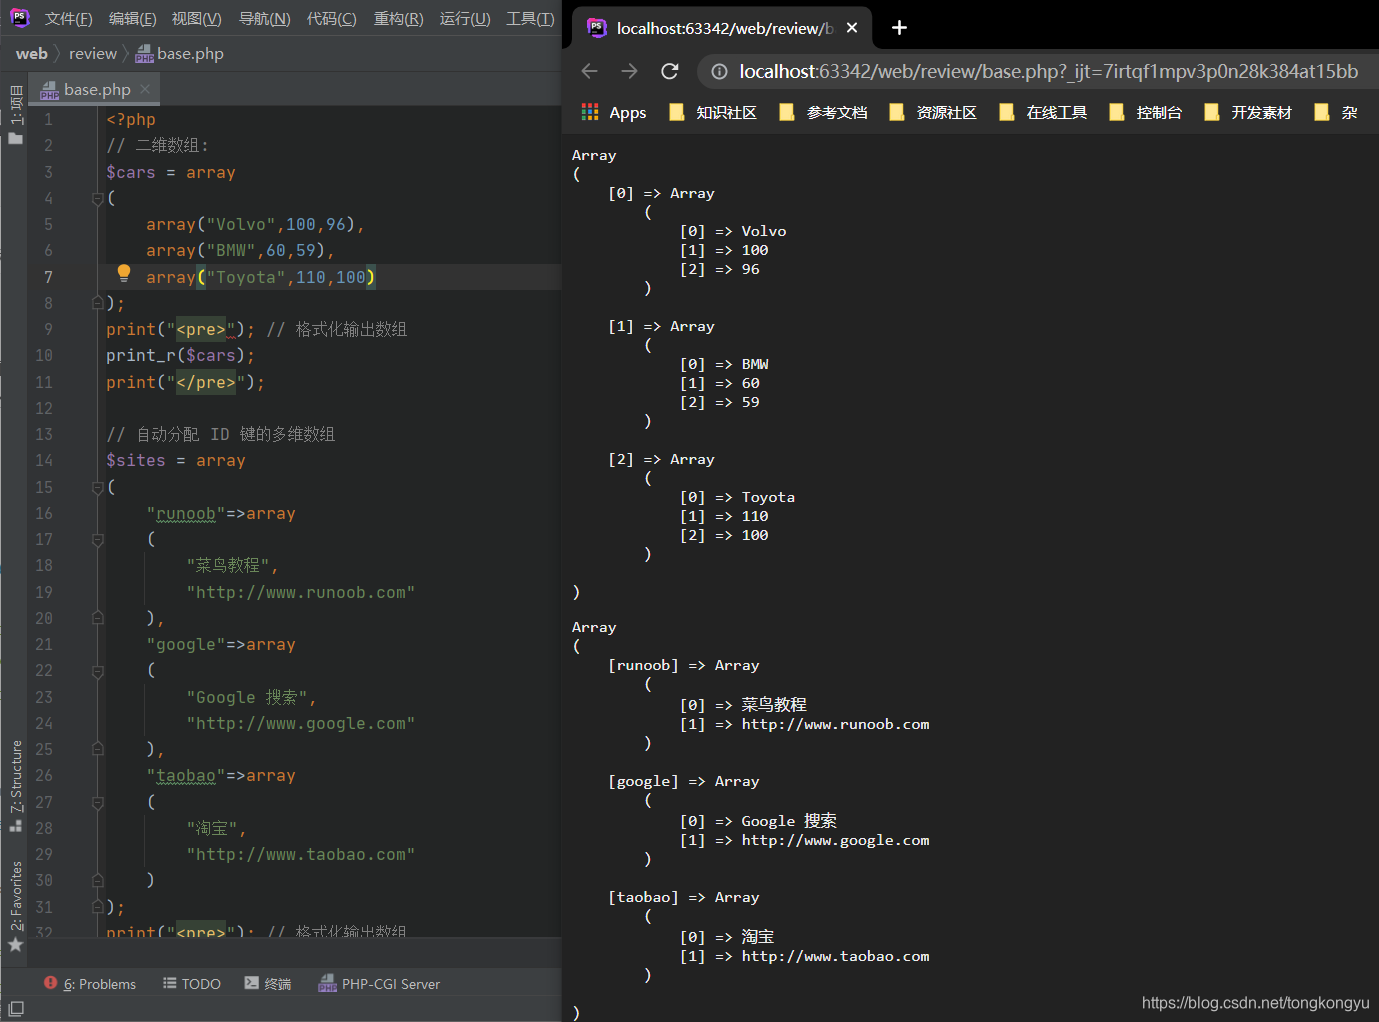Screen dimensions: 1379x1022
Task: Open the 运行(U) menu
Action: [x=465, y=19]
